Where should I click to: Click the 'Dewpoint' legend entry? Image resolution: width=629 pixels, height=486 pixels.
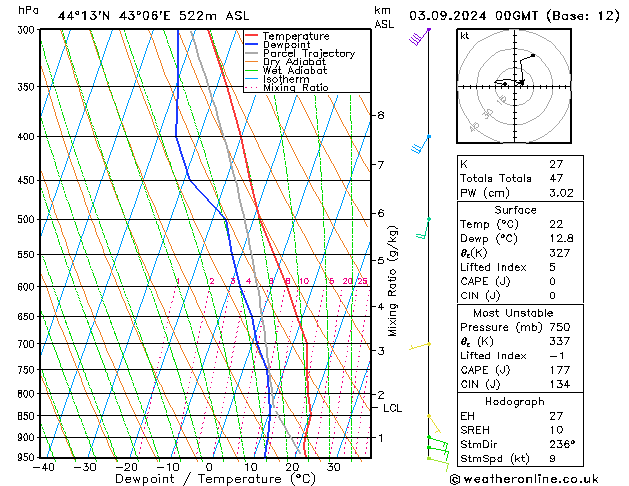tap(286, 45)
